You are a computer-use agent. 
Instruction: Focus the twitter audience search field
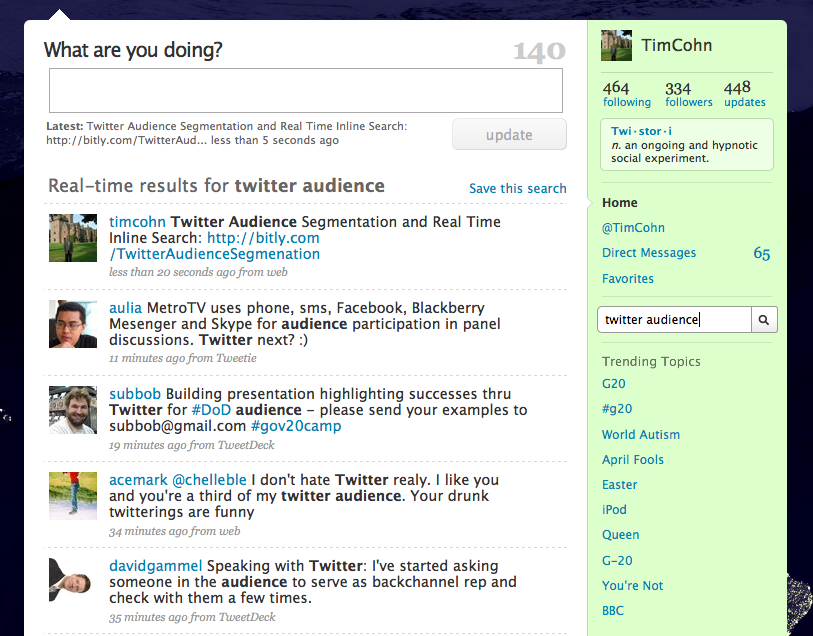tap(674, 320)
